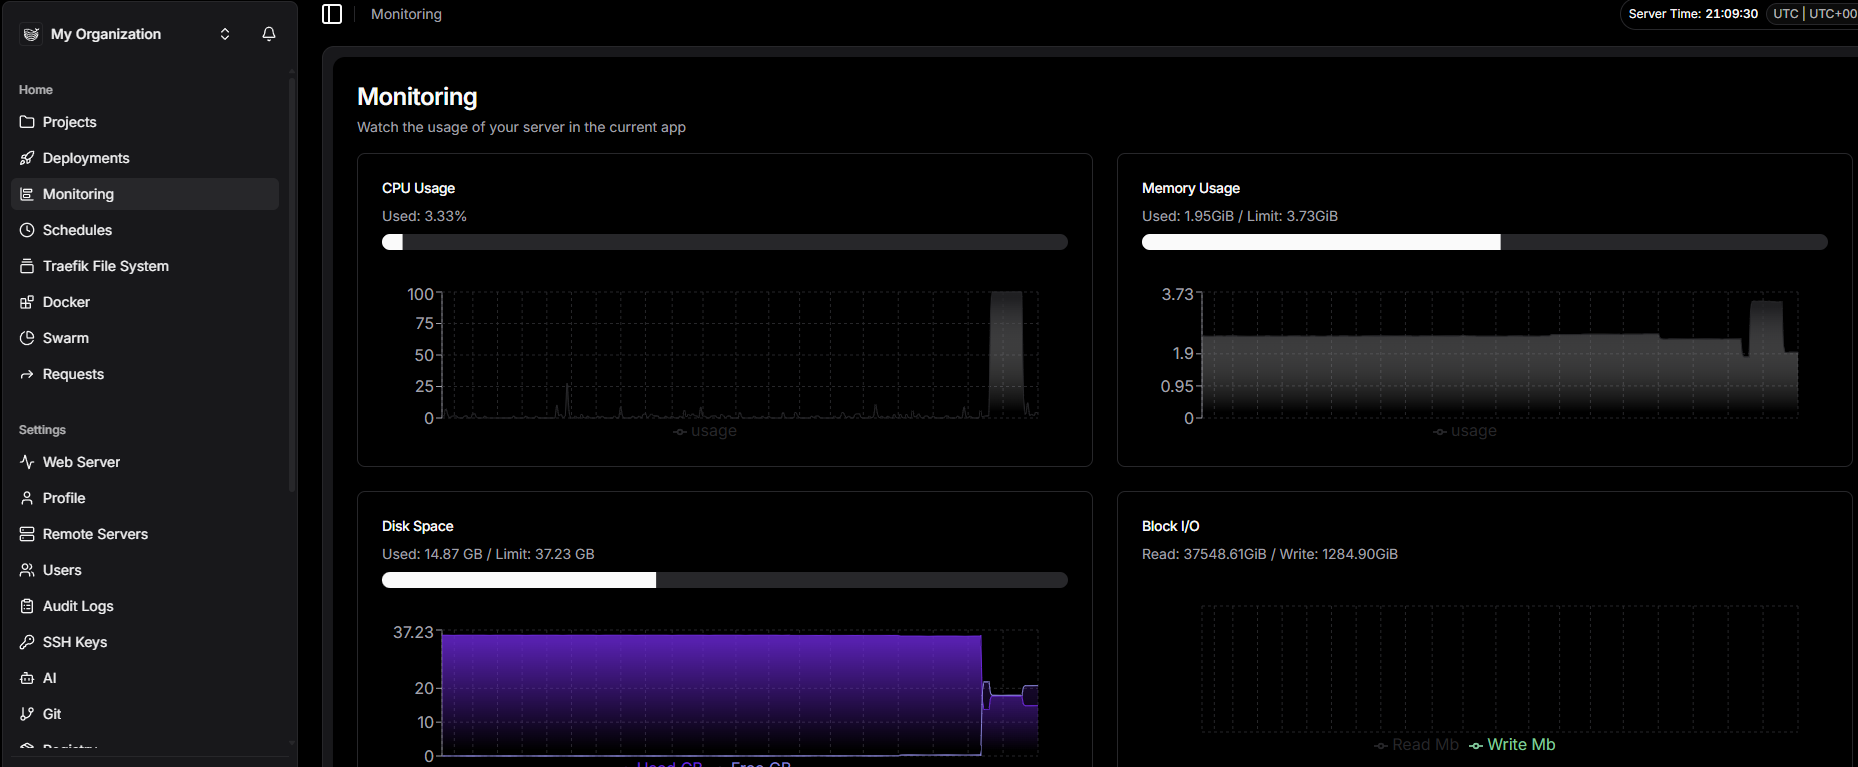This screenshot has height=767, width=1858.
Task: Click the Traefik File System icon
Action: coord(27,266)
